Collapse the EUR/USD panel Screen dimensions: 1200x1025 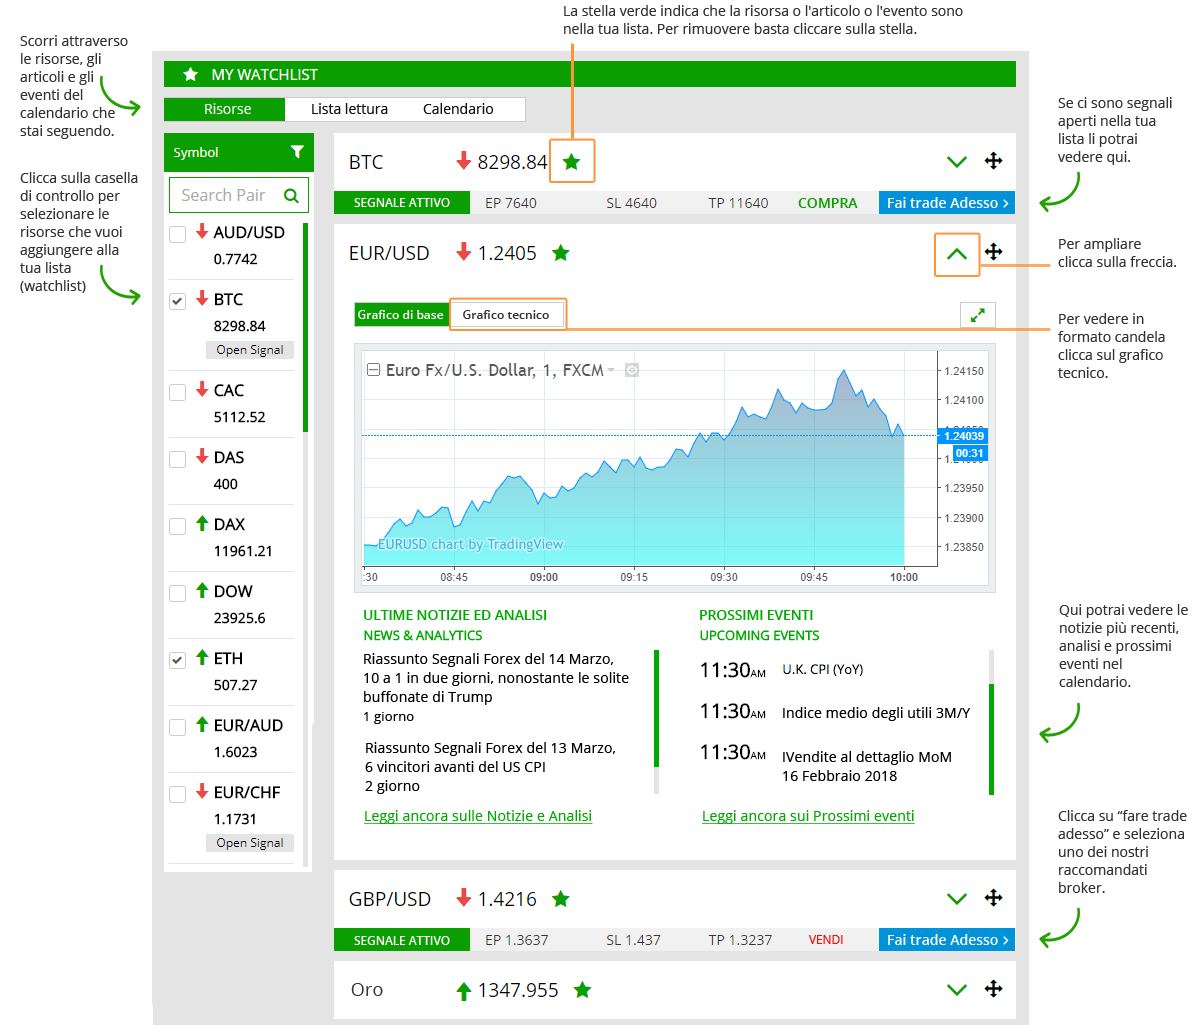coord(956,254)
